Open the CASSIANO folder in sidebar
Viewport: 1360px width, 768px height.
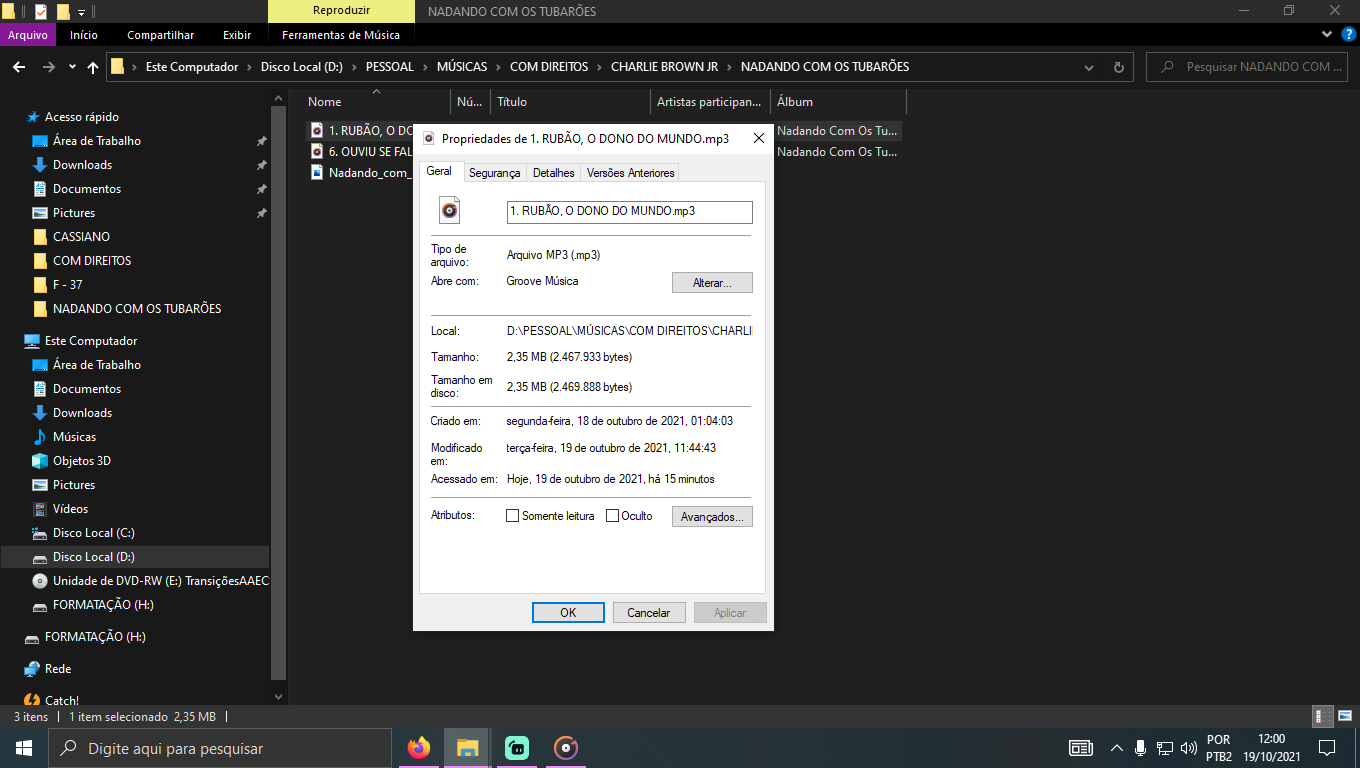(x=81, y=237)
